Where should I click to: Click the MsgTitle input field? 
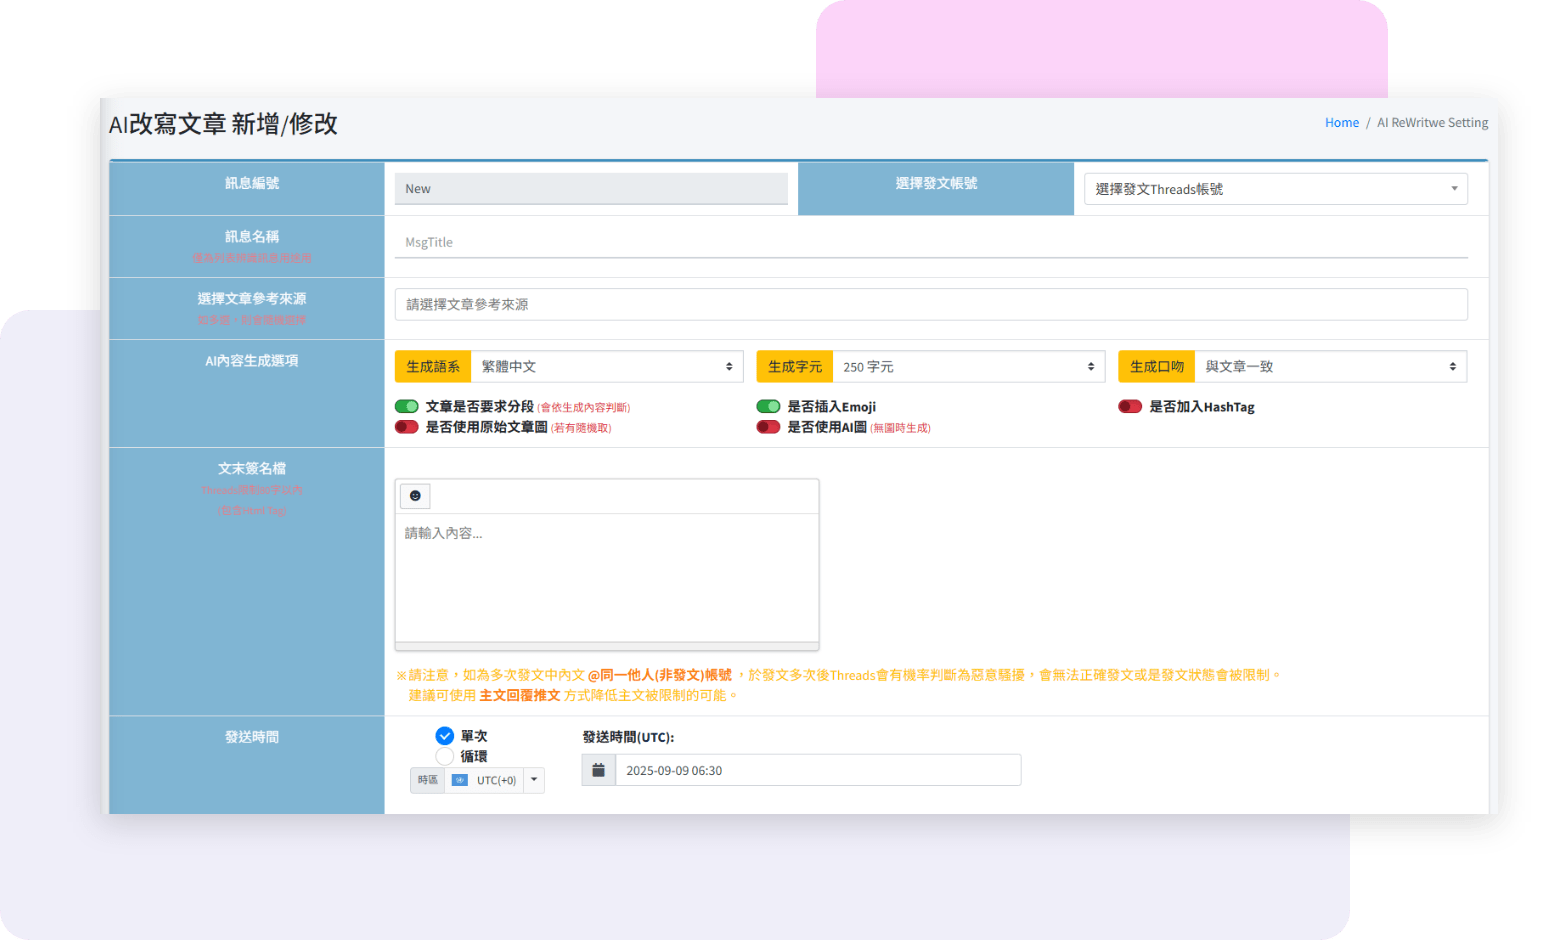coord(930,243)
